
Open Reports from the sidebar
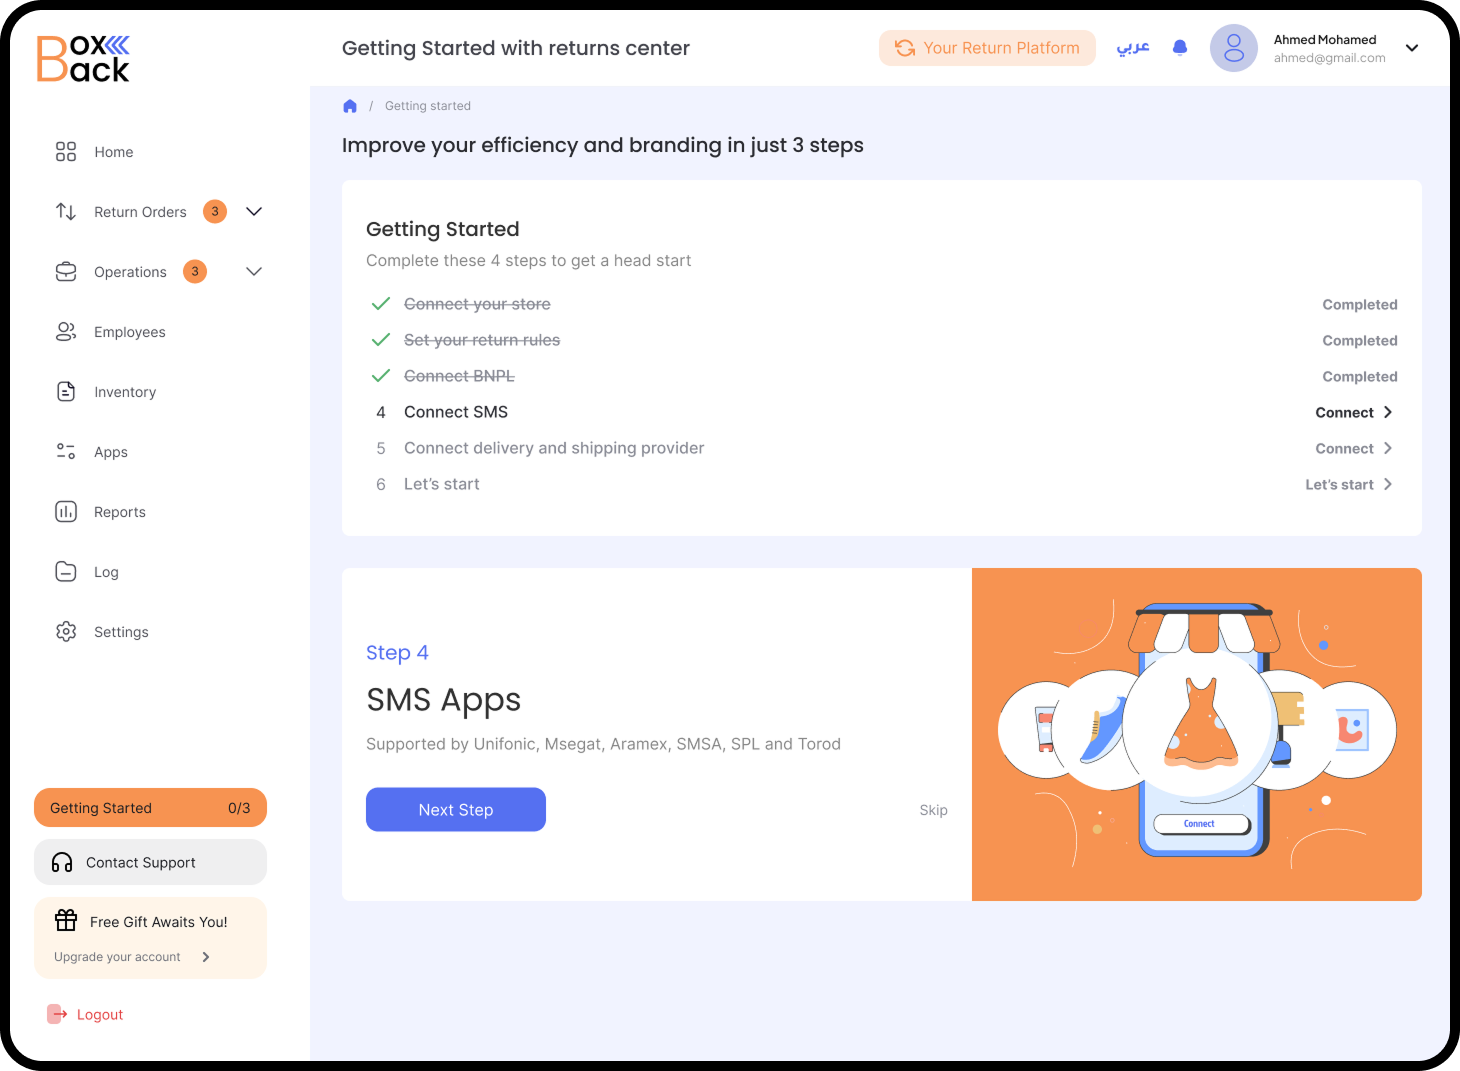(x=119, y=512)
